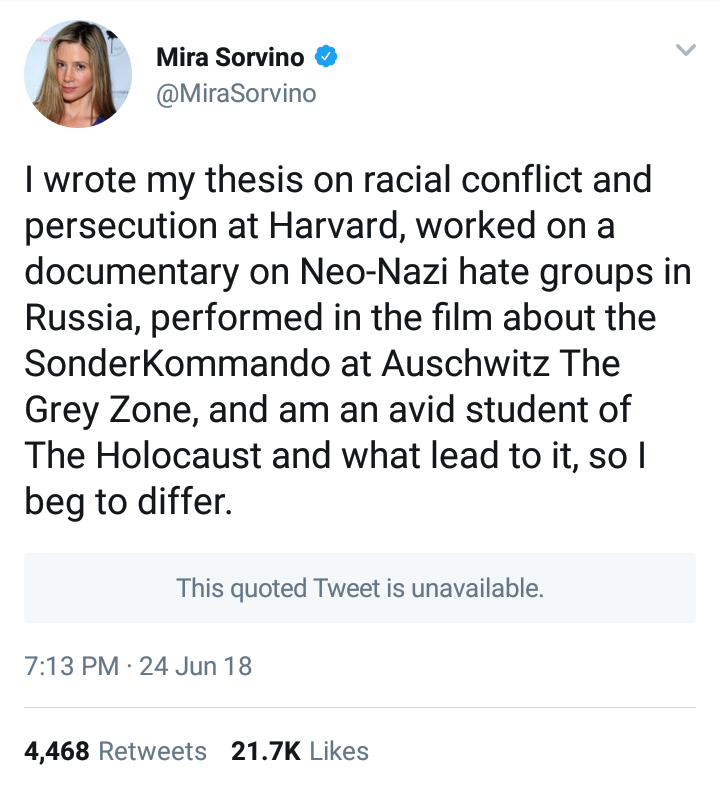This screenshot has height=795, width=720.
Task: View the Likes label list
Action: (339, 751)
